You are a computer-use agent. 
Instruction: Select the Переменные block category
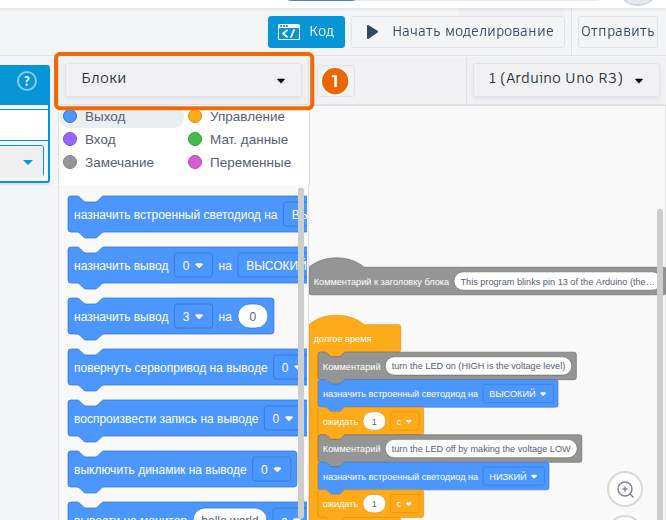coord(240,162)
